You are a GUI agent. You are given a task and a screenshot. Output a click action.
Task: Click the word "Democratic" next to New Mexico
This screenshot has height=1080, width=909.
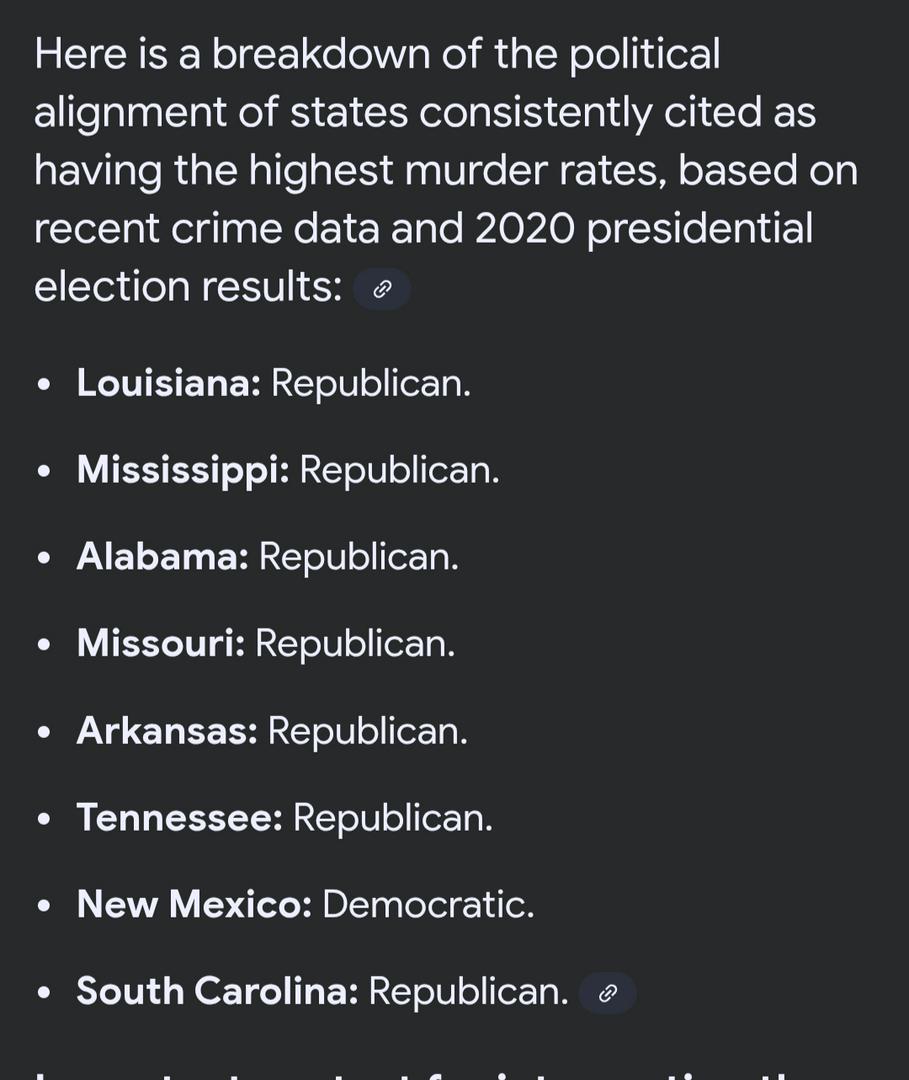click(x=427, y=905)
